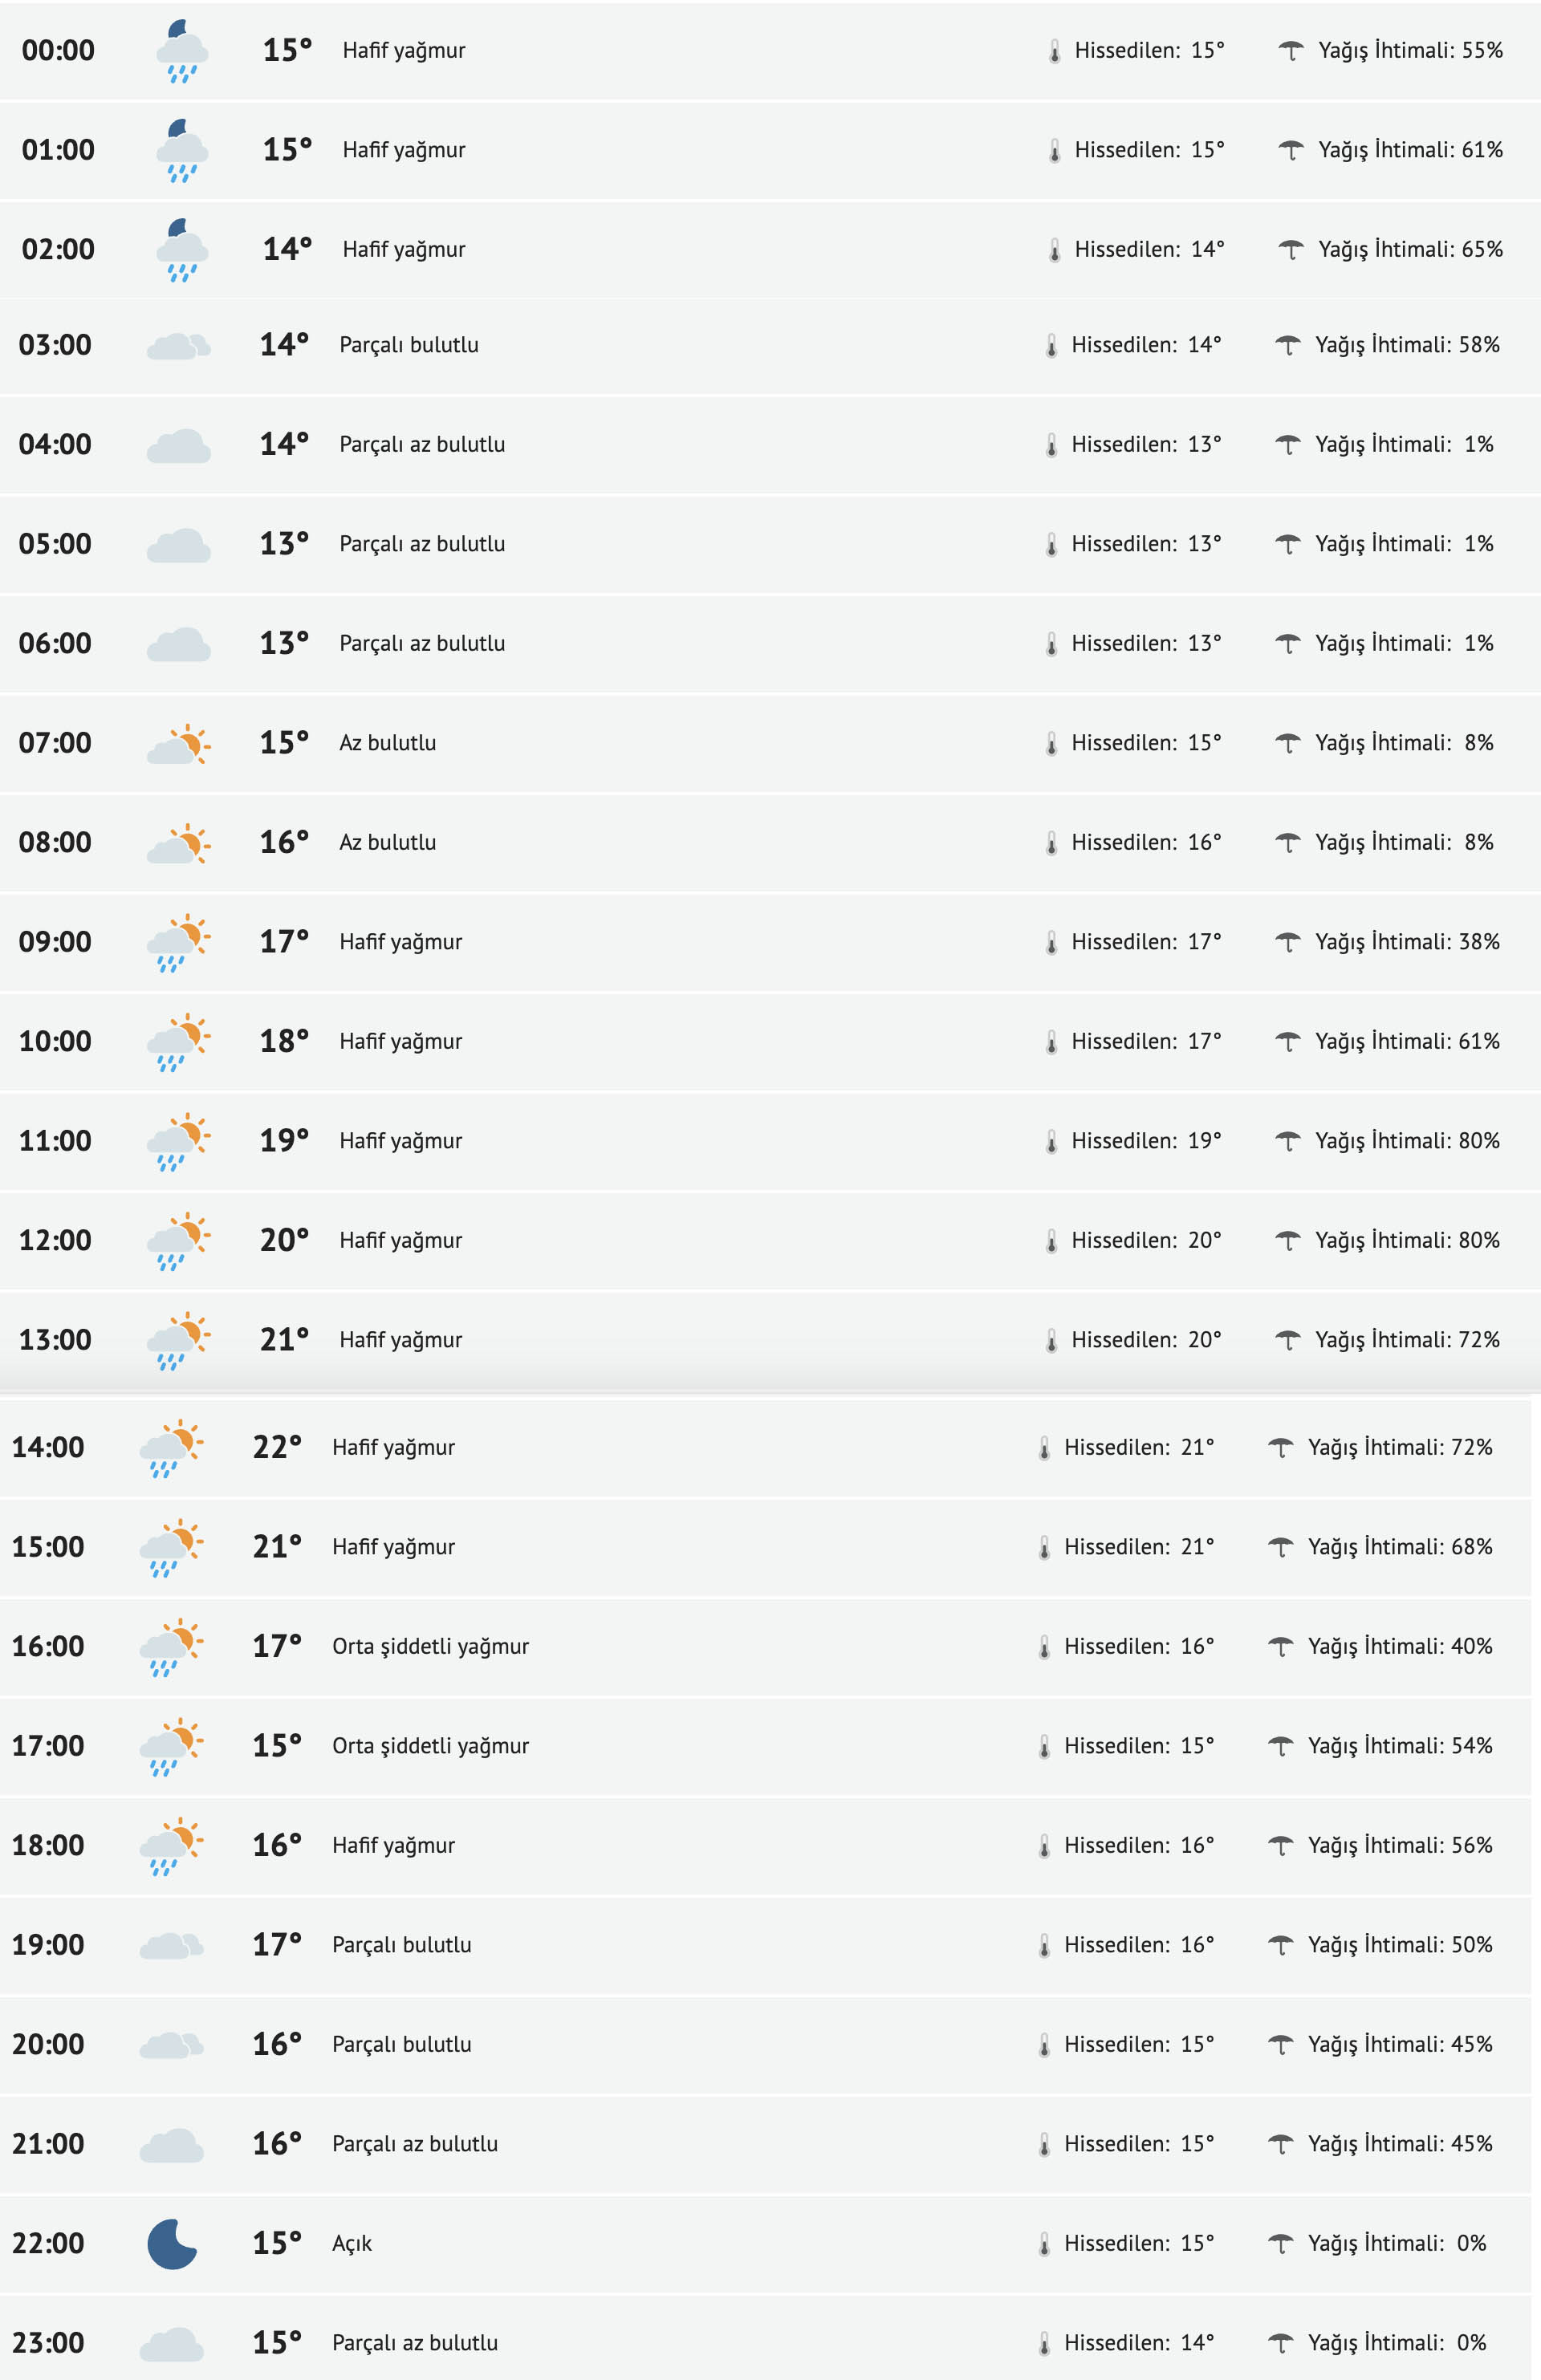Screen dimensions: 1541x2380
Task: Click 'Orta şiddetli yağmur' in the 16:00 row
Action: (430, 1646)
